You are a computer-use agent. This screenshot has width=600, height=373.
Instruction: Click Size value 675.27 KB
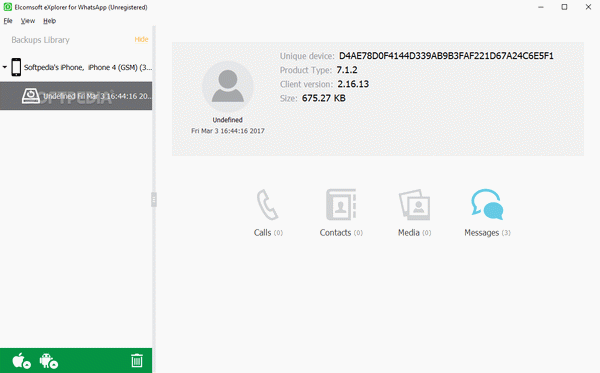coord(324,98)
